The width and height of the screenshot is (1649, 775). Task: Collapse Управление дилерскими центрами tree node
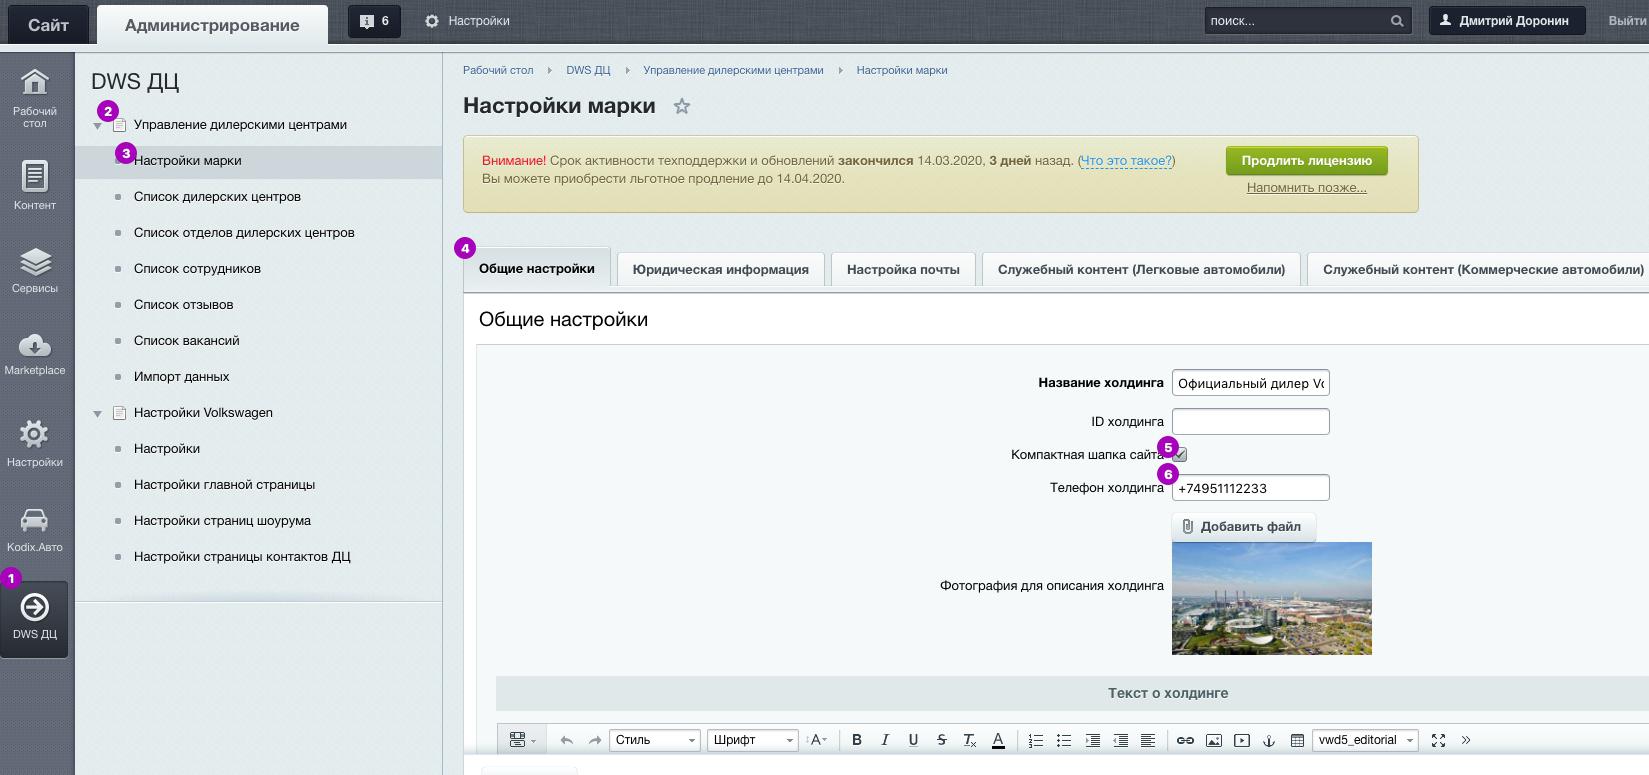(98, 126)
